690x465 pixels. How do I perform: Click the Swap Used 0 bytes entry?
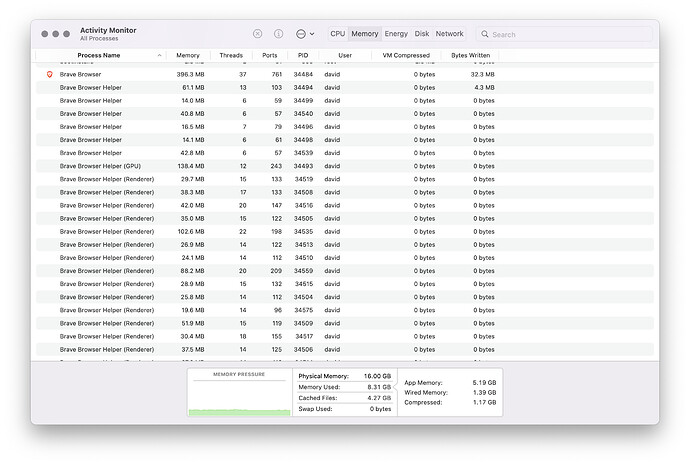(x=345, y=409)
